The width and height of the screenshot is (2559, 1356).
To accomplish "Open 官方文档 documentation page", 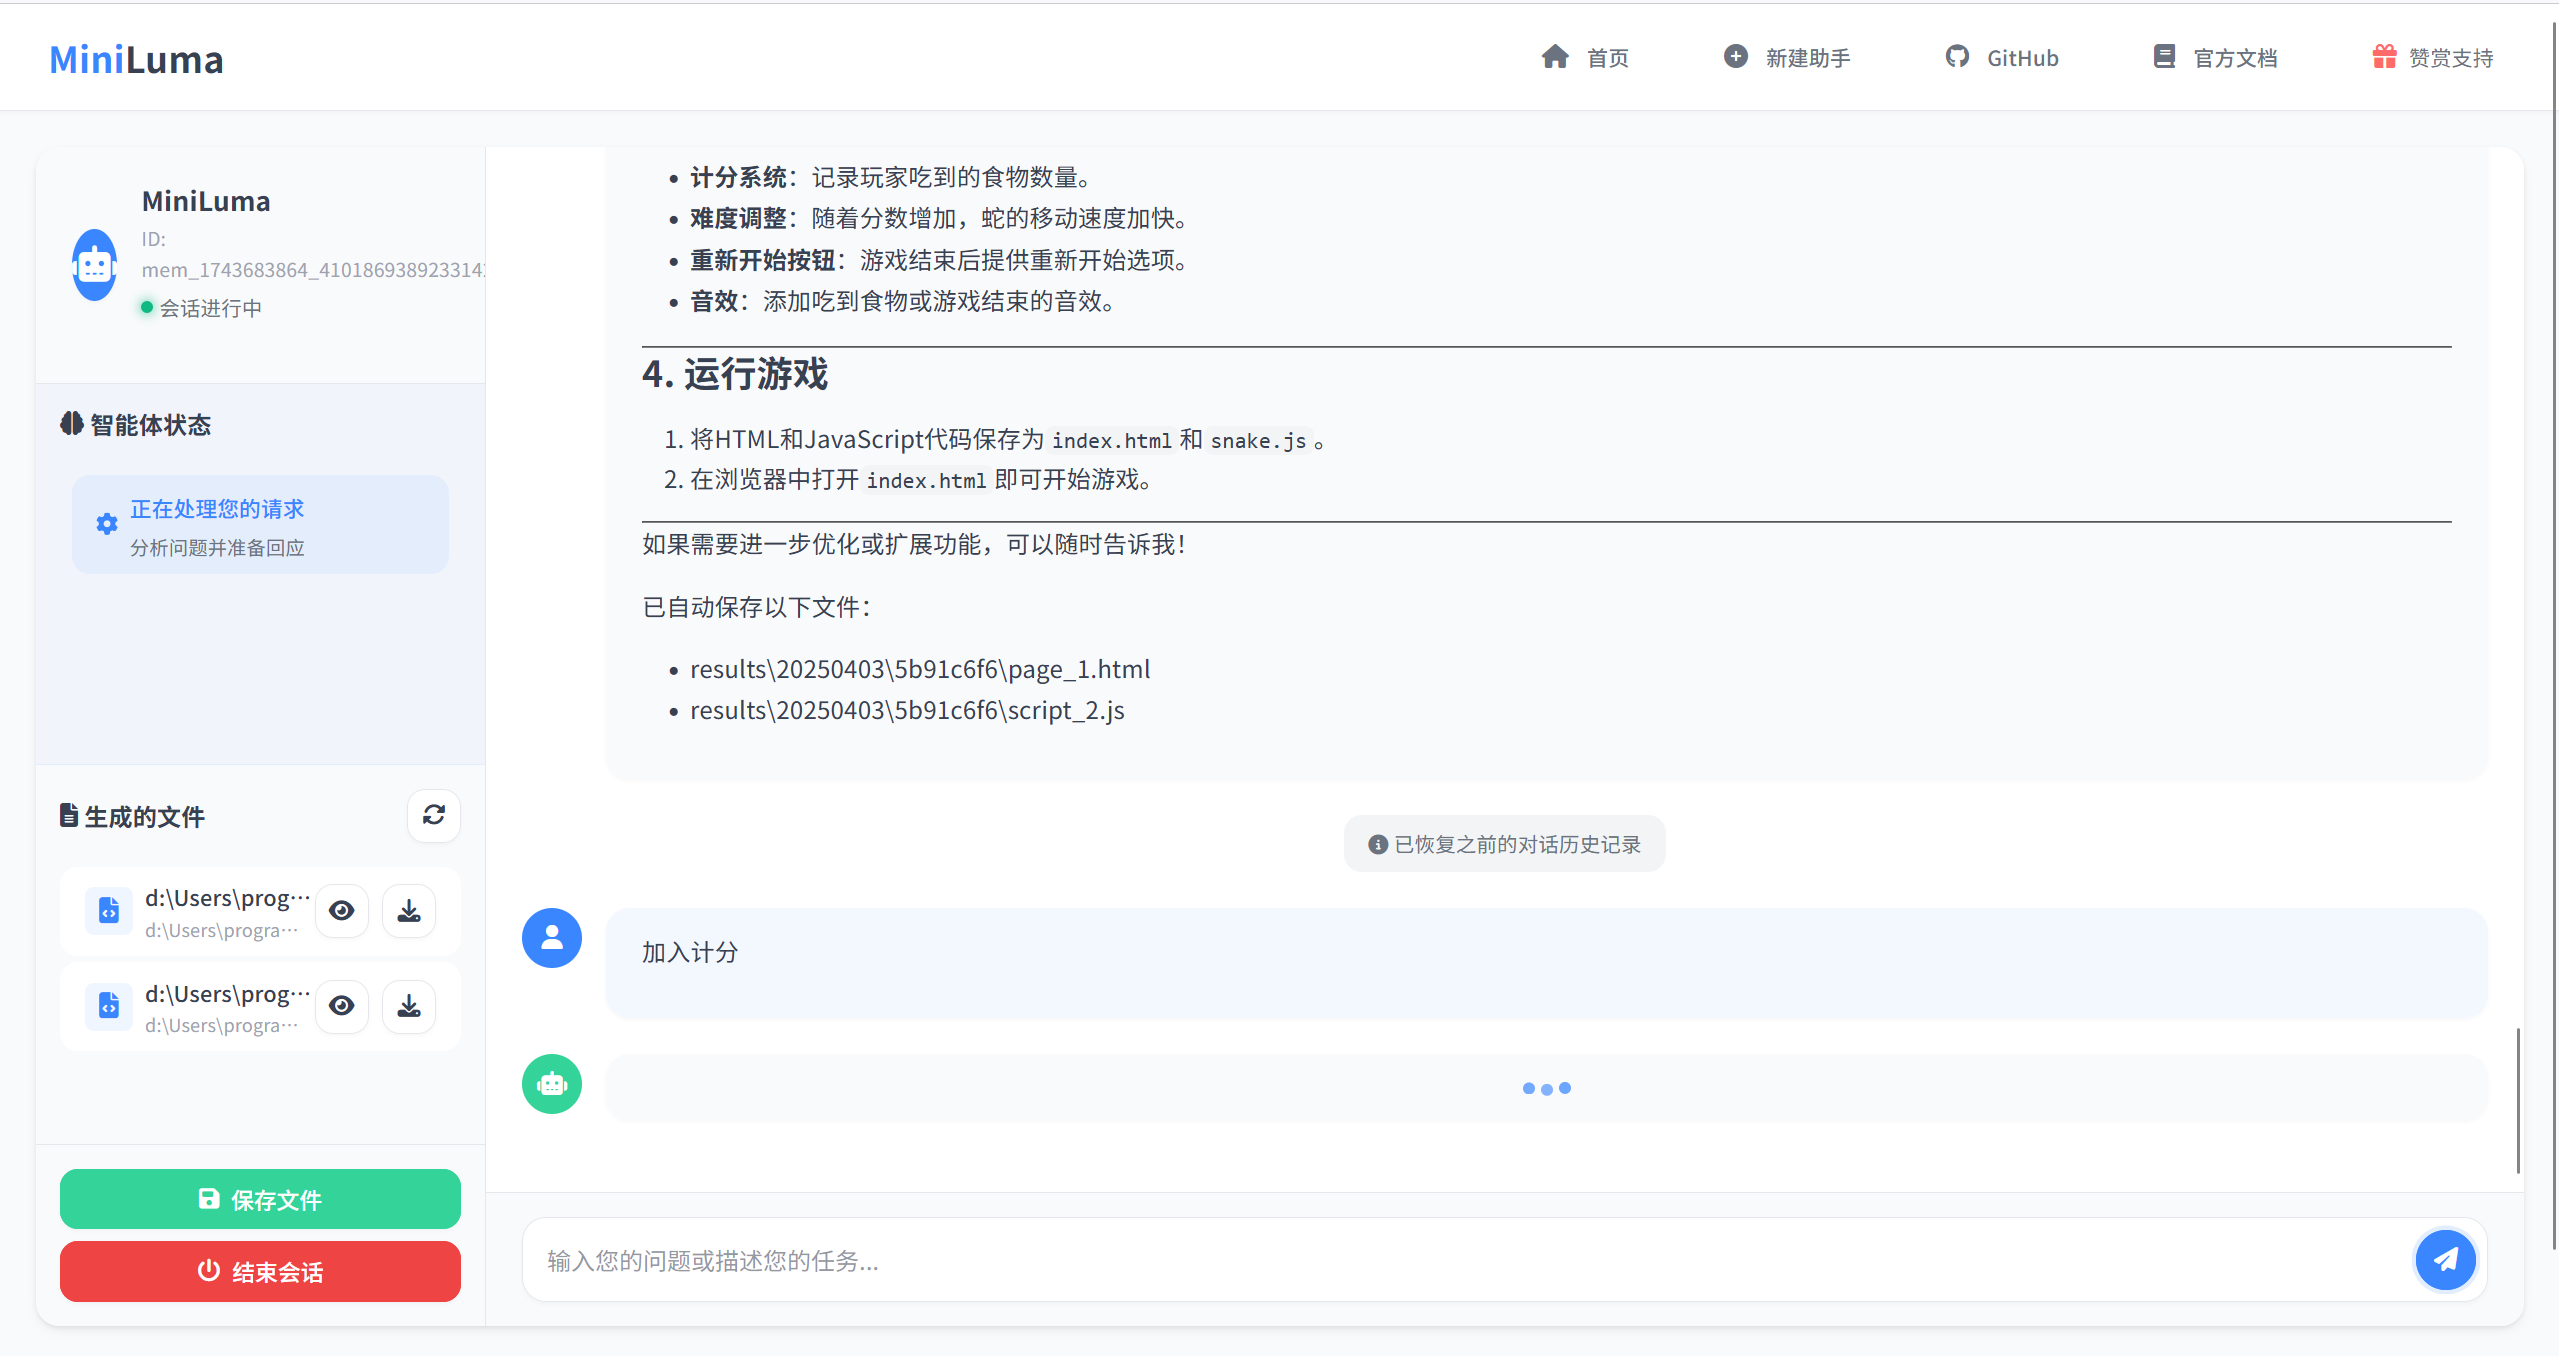I will click(x=2215, y=58).
